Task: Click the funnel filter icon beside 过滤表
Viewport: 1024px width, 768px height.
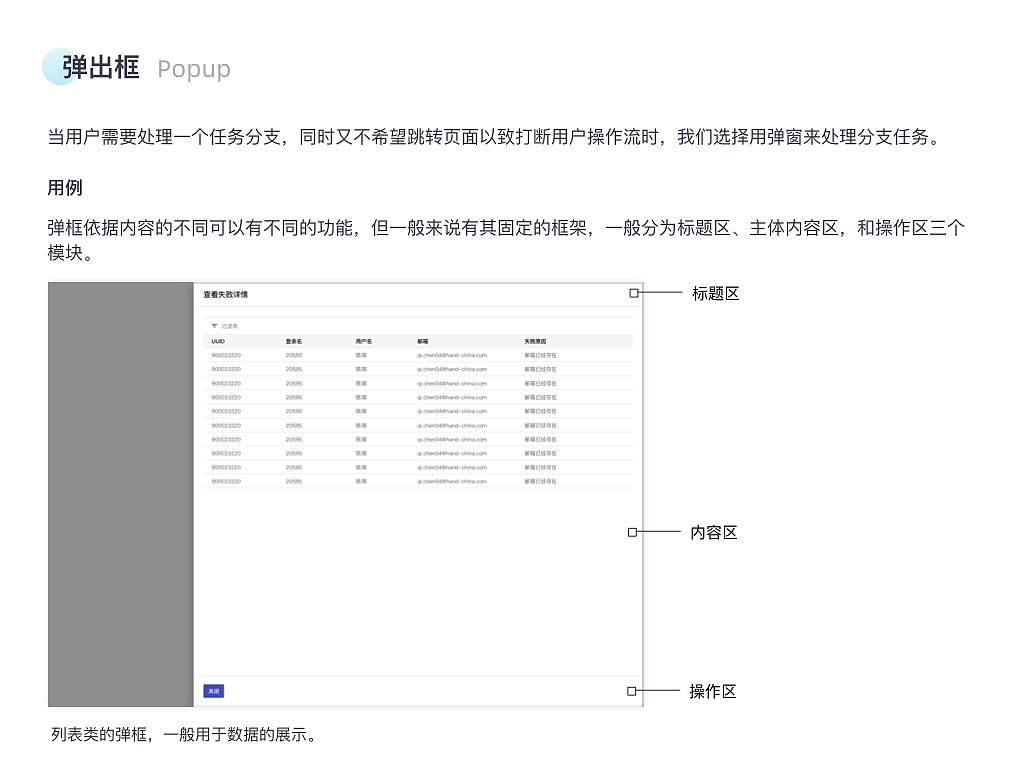Action: [x=213, y=326]
